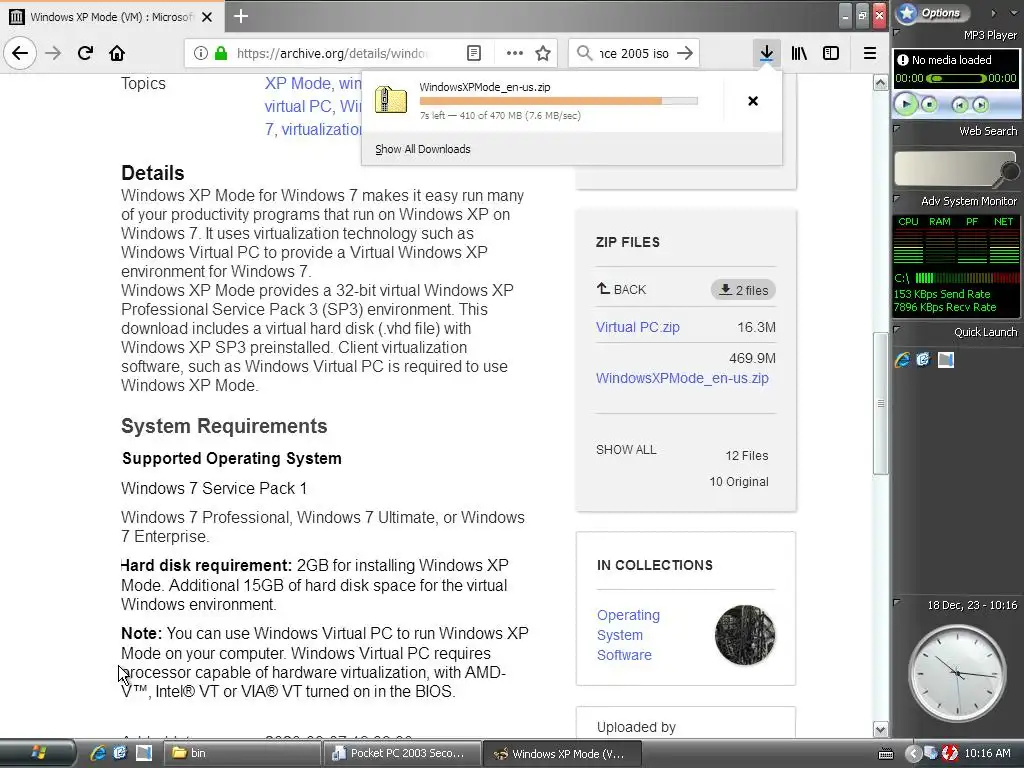Image resolution: width=1024 pixels, height=768 pixels.
Task: Click the green padlock security icon
Action: (221, 53)
